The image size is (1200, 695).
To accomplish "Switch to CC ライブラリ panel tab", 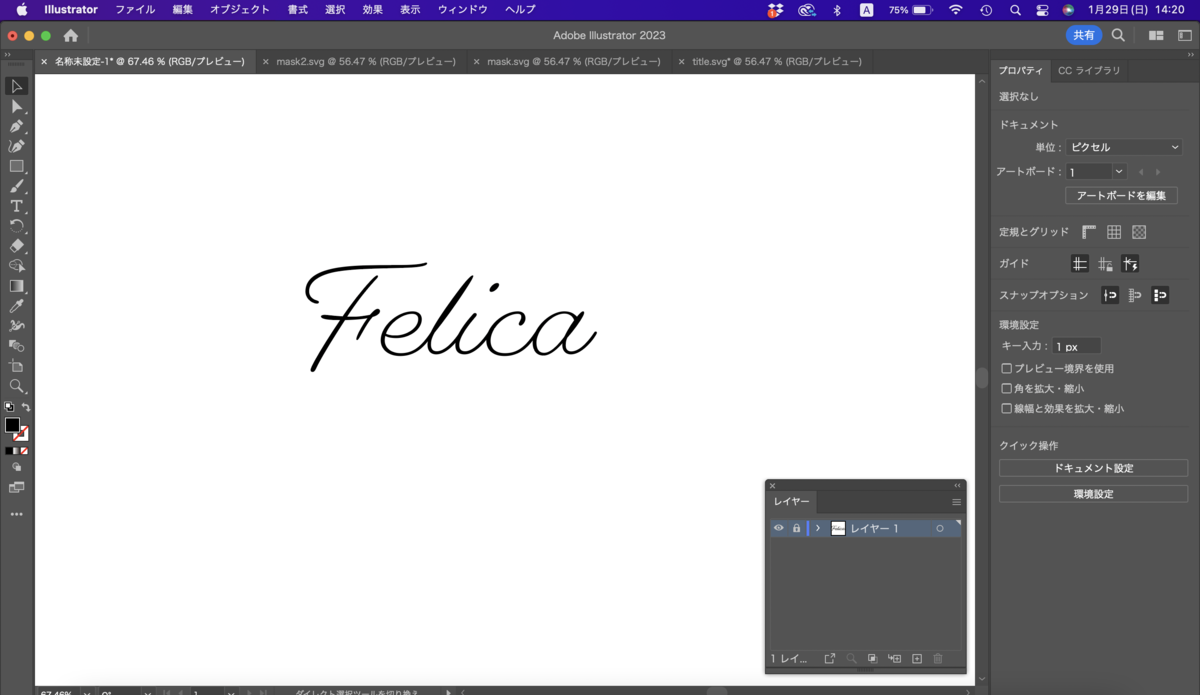I will click(x=1089, y=71).
